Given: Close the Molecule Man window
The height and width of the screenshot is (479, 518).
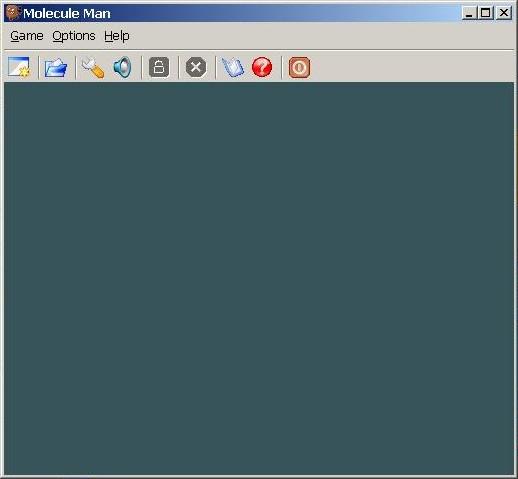Looking at the screenshot, I should click(504, 13).
